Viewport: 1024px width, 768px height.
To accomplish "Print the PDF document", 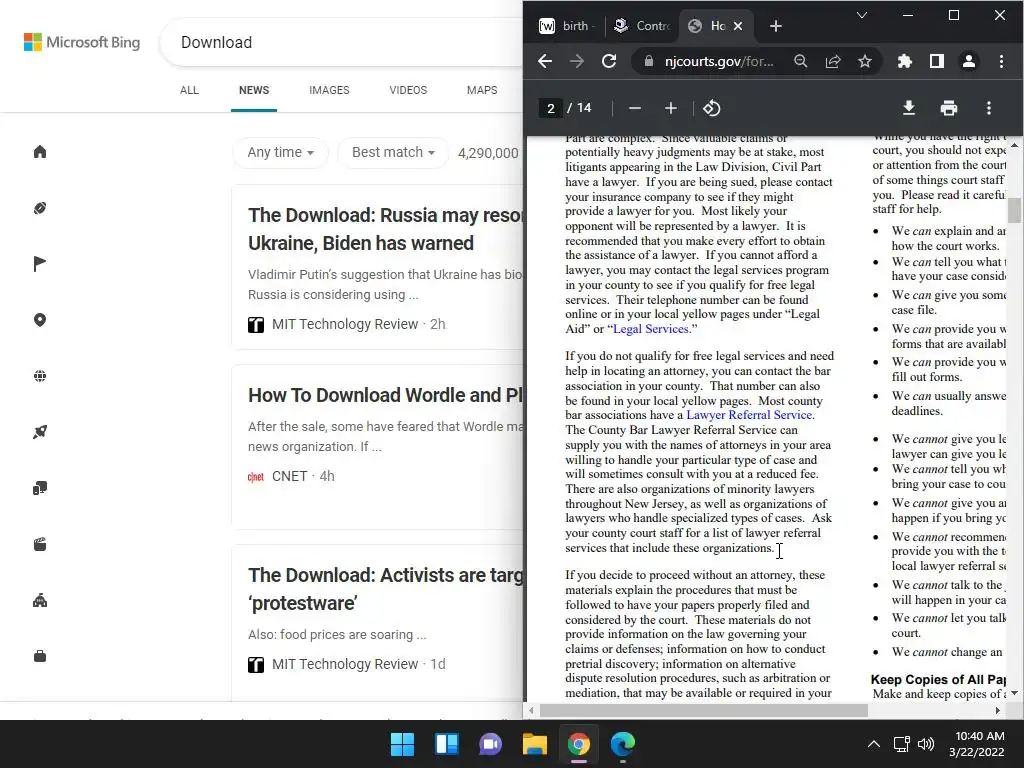I will [949, 108].
